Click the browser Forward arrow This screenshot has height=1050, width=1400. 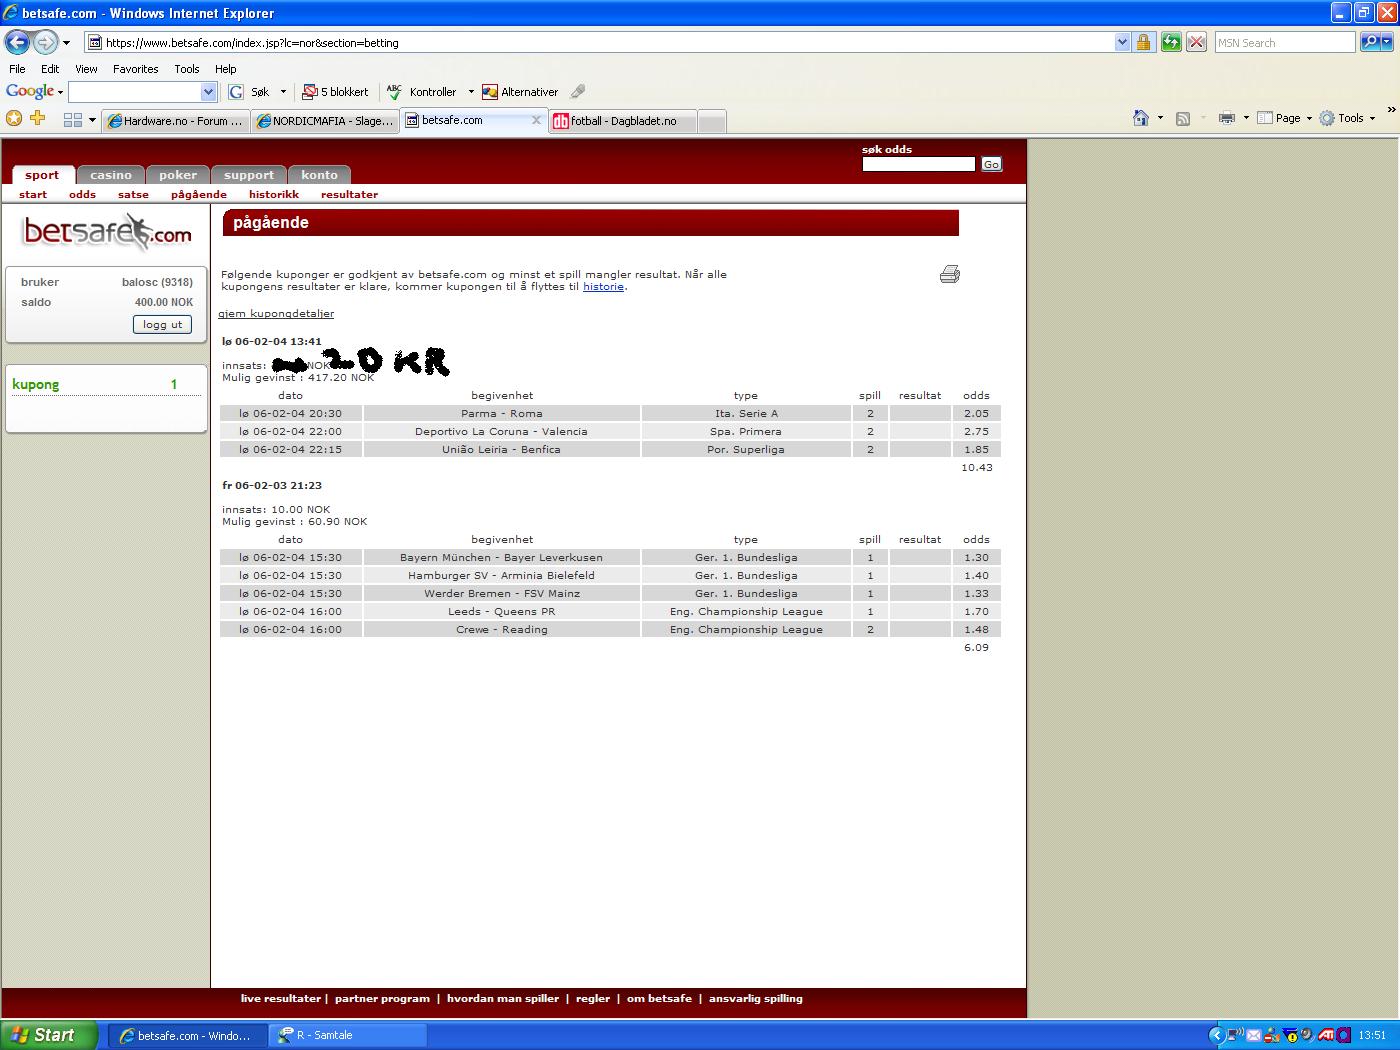click(45, 42)
